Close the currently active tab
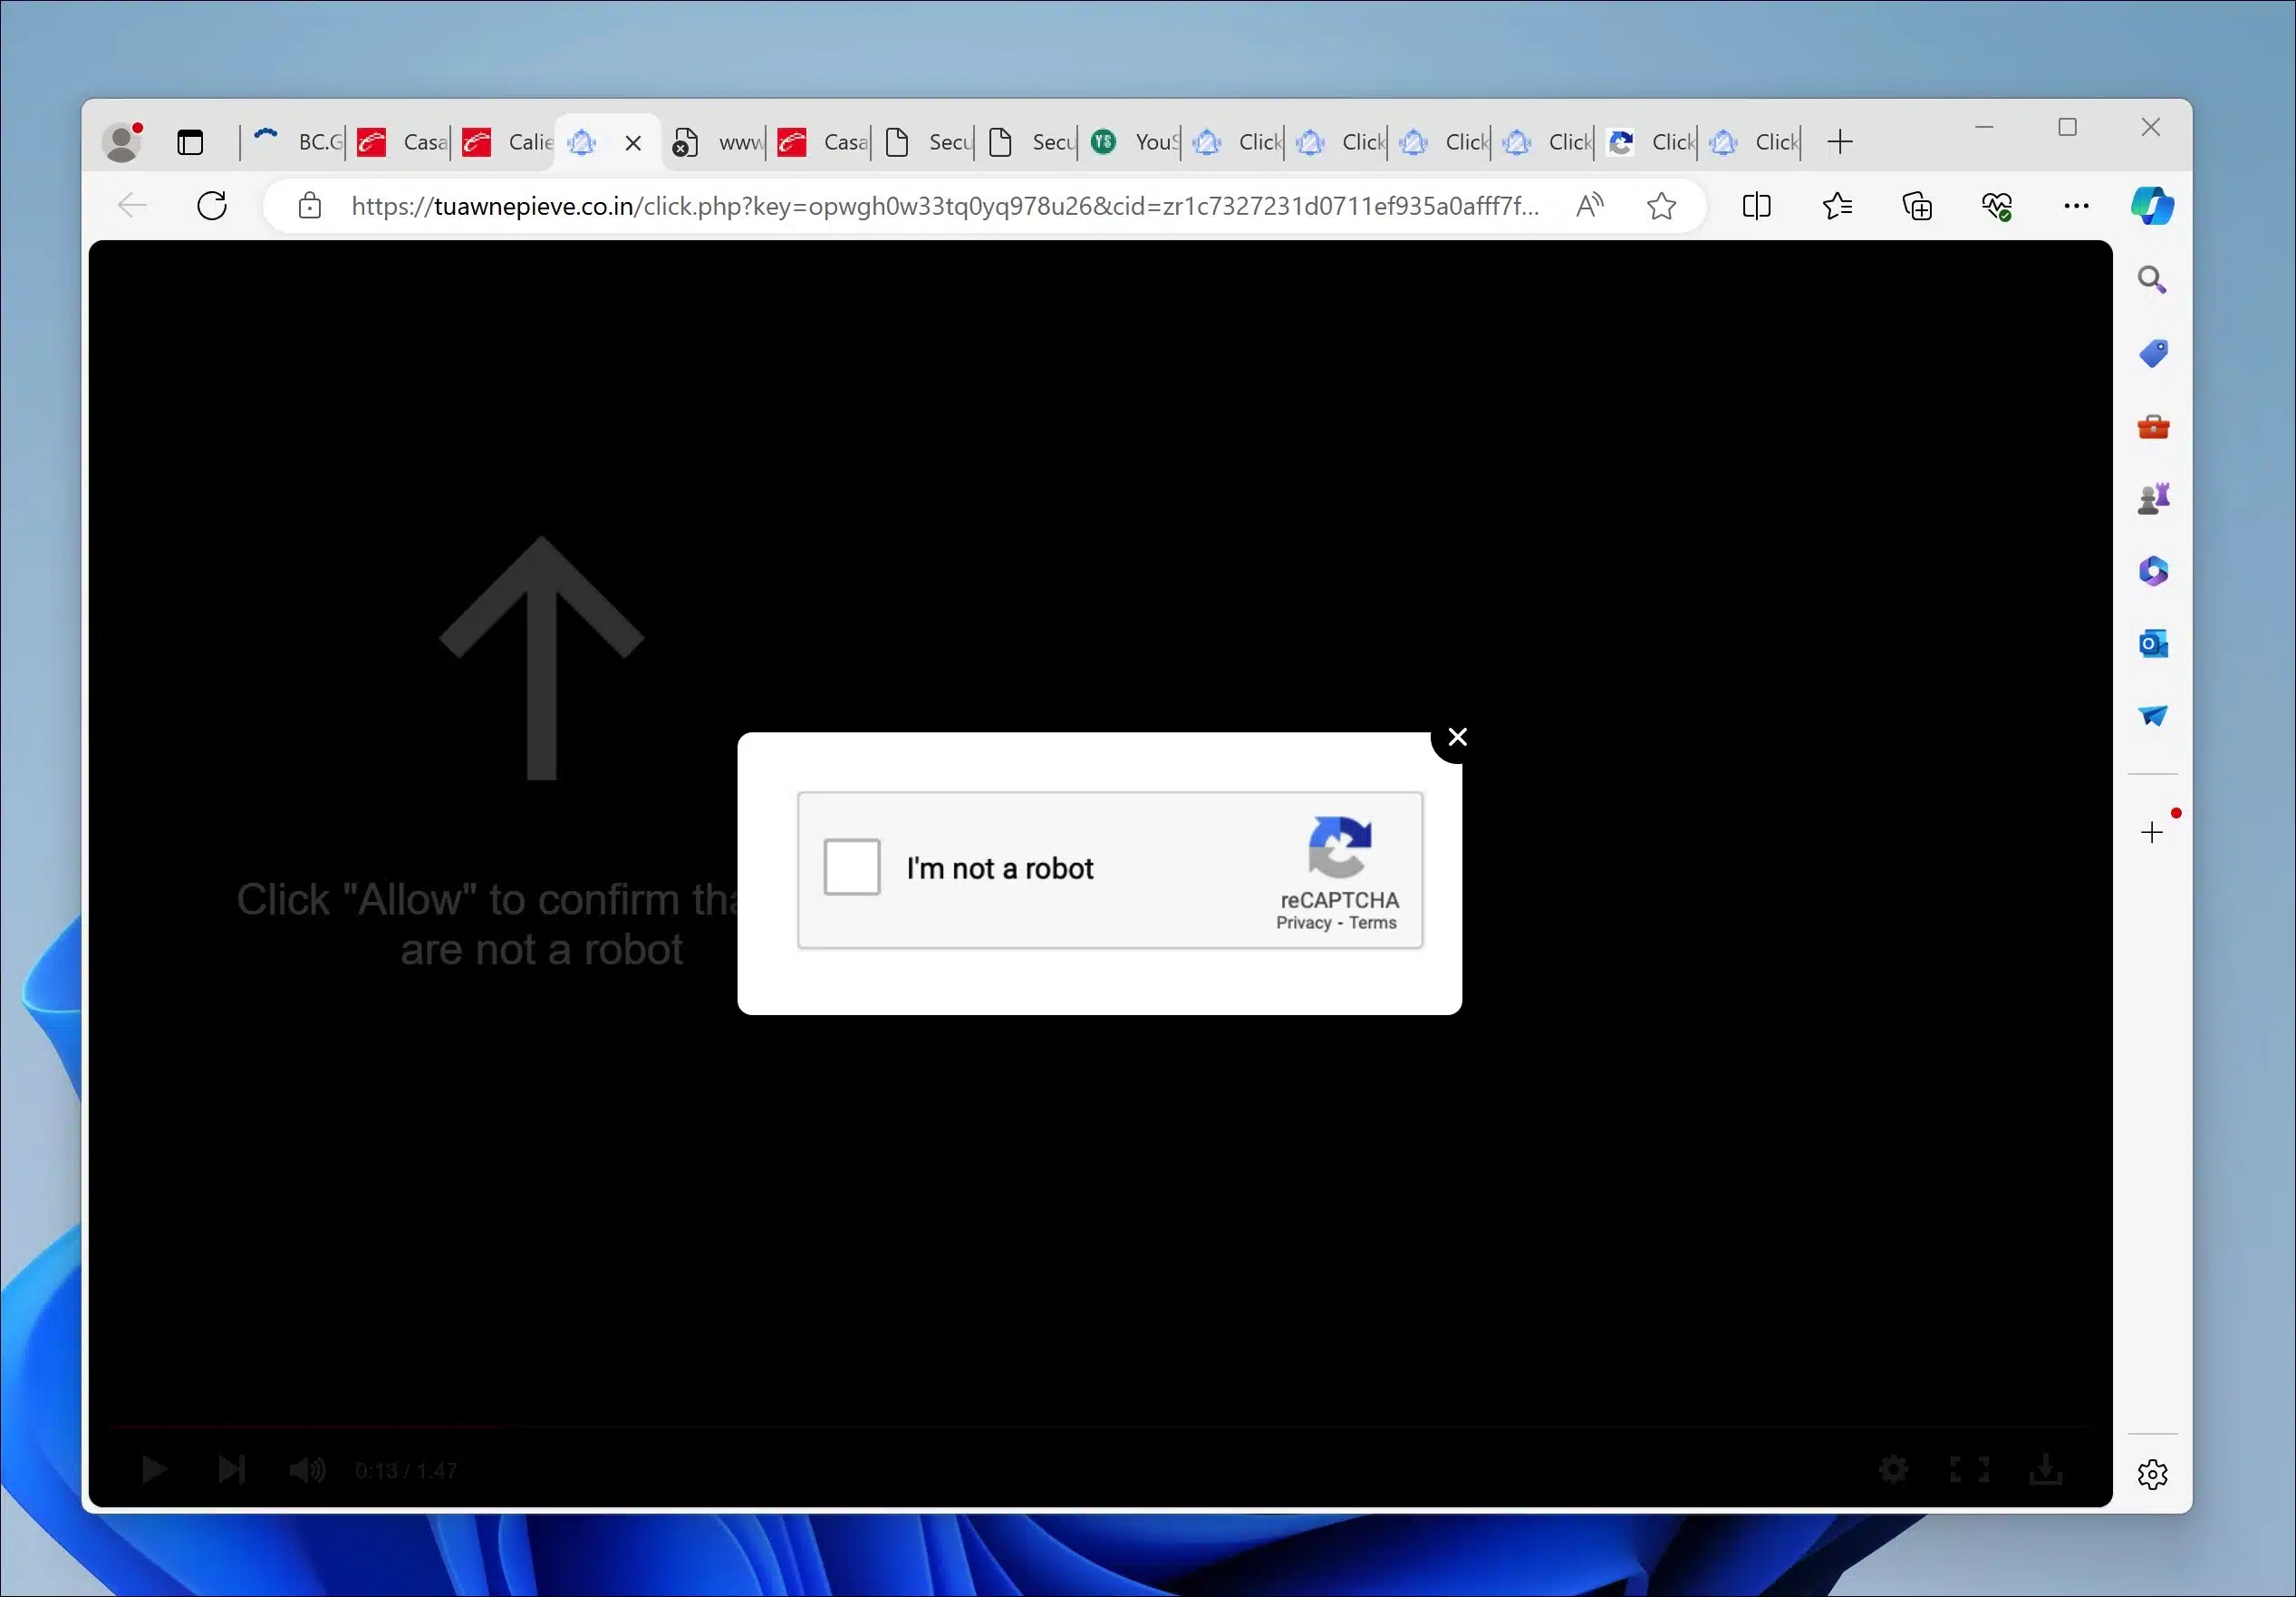2296x1597 pixels. click(x=633, y=143)
